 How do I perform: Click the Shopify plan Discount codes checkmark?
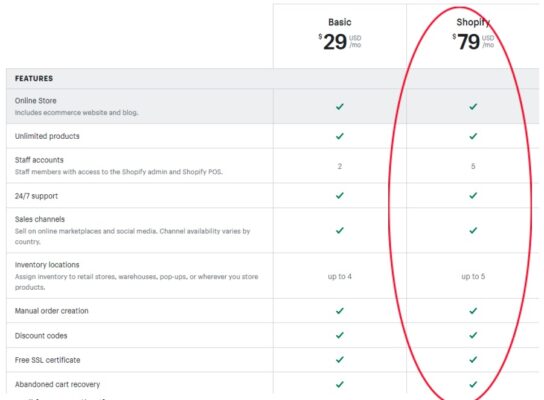coord(473,335)
